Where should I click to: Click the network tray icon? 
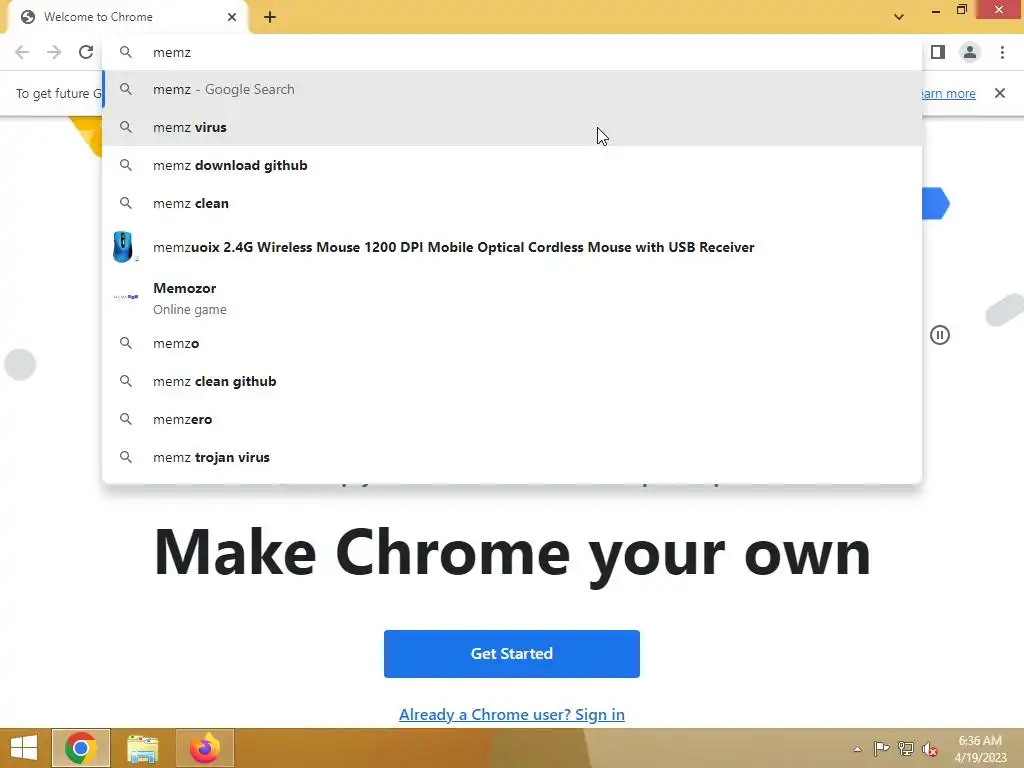[x=906, y=749]
